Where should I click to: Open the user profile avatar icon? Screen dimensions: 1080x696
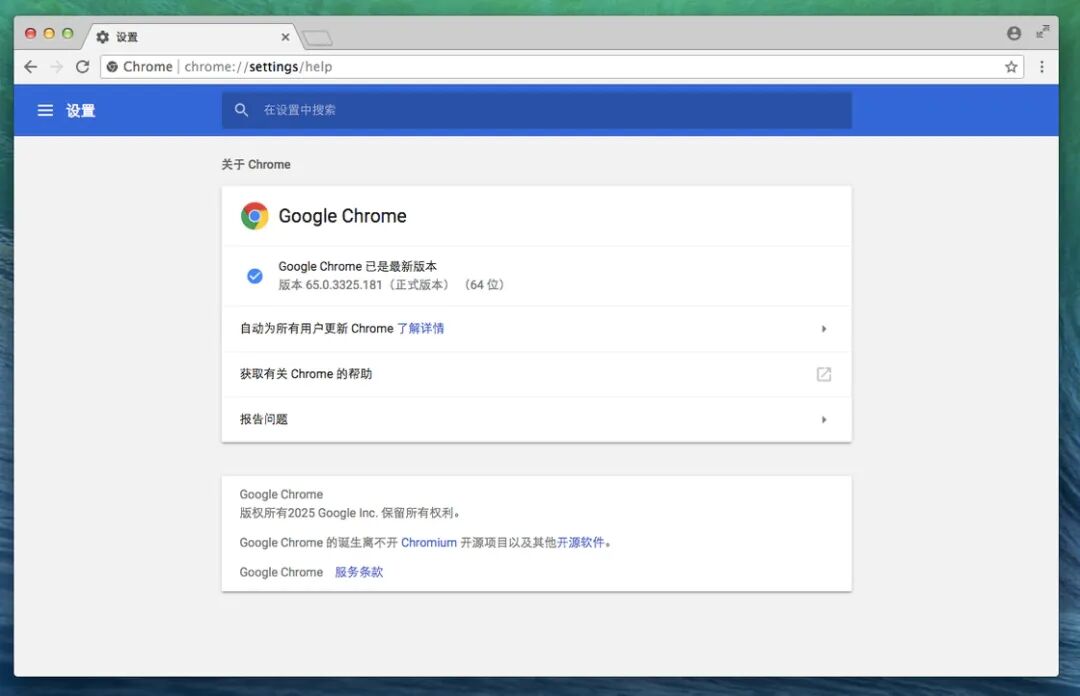coord(1014,33)
